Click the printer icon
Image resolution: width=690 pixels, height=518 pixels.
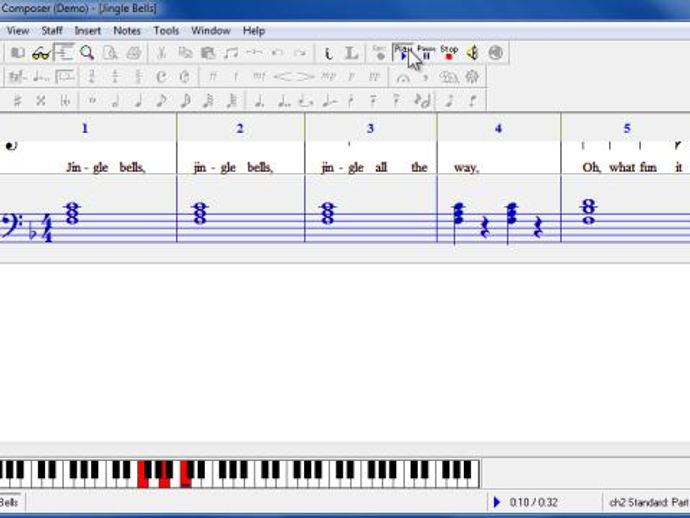click(x=133, y=53)
